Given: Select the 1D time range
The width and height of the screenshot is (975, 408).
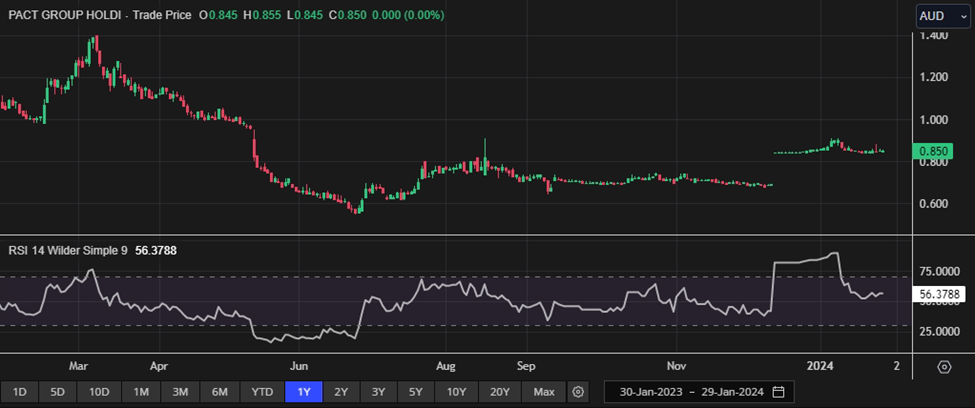Looking at the screenshot, I should [x=20, y=392].
